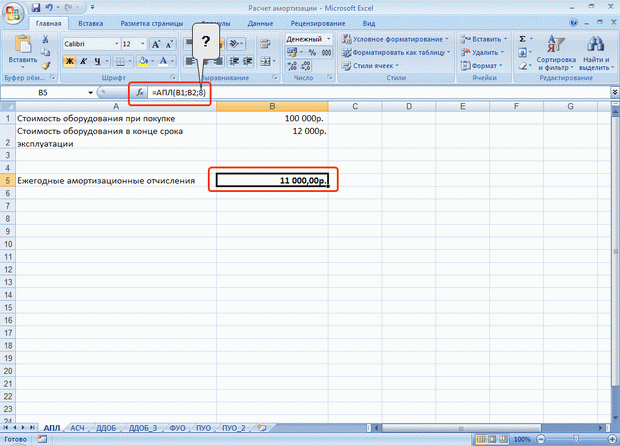Viewport: 620px width, 446px height.
Task: Increase indent in cell
Action: coord(248,61)
